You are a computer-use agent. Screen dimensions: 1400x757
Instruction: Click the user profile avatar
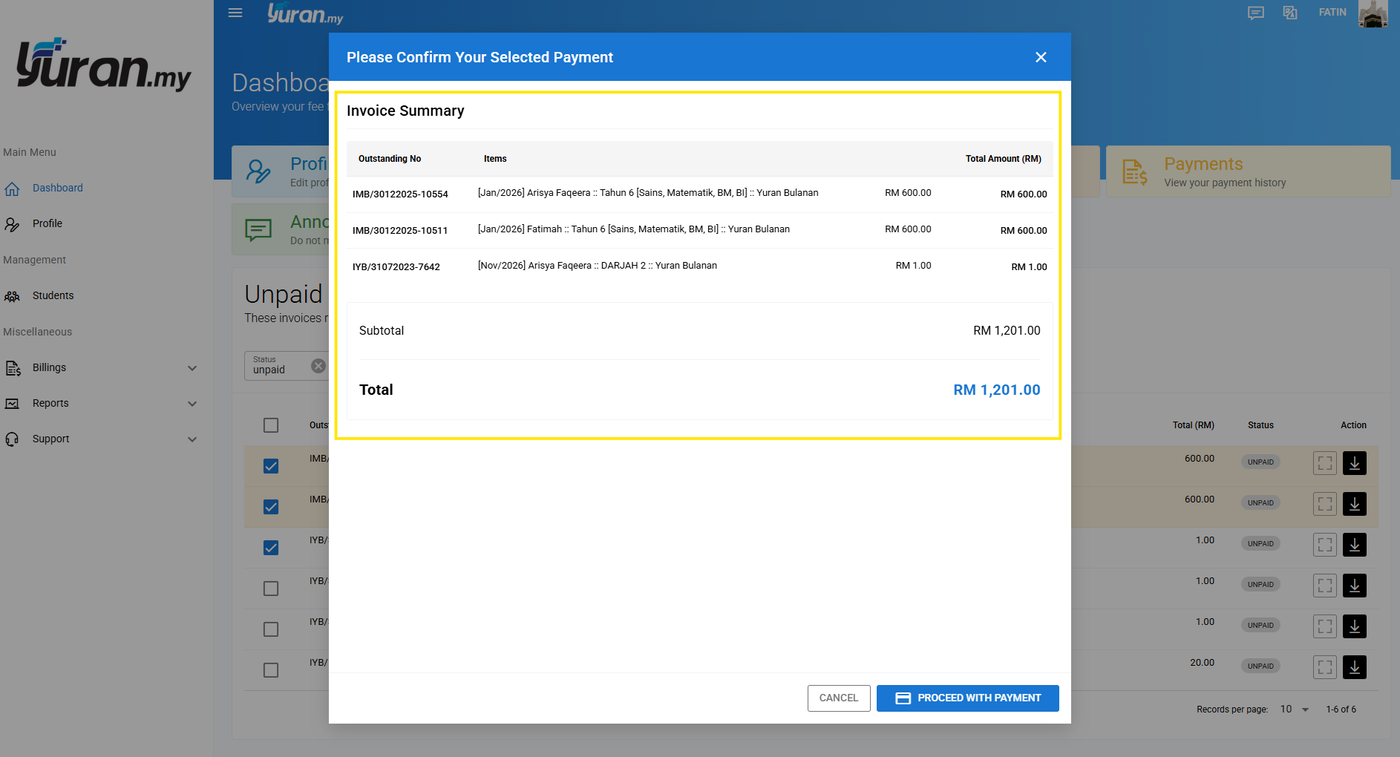pyautogui.click(x=1372, y=13)
